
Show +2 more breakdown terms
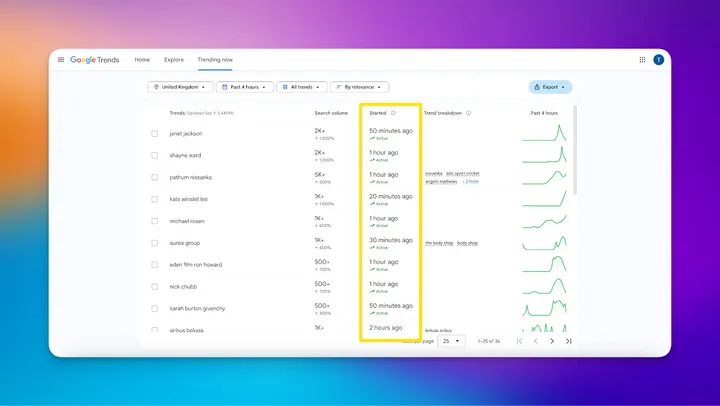point(471,181)
